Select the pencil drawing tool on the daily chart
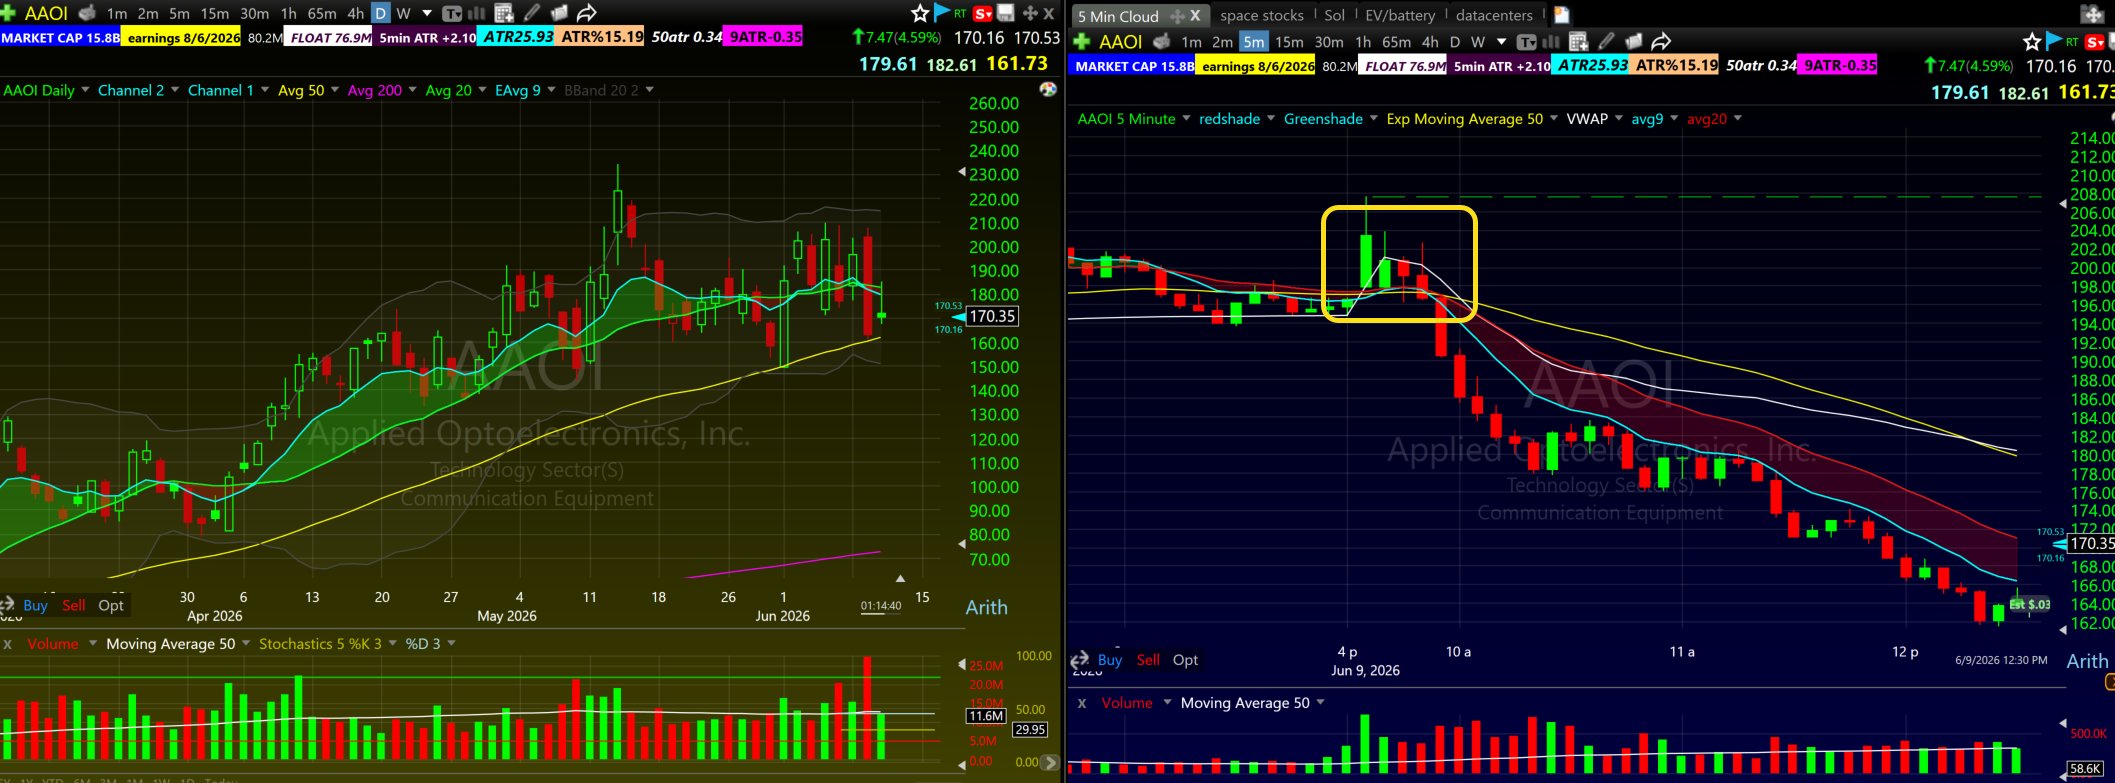 point(532,13)
